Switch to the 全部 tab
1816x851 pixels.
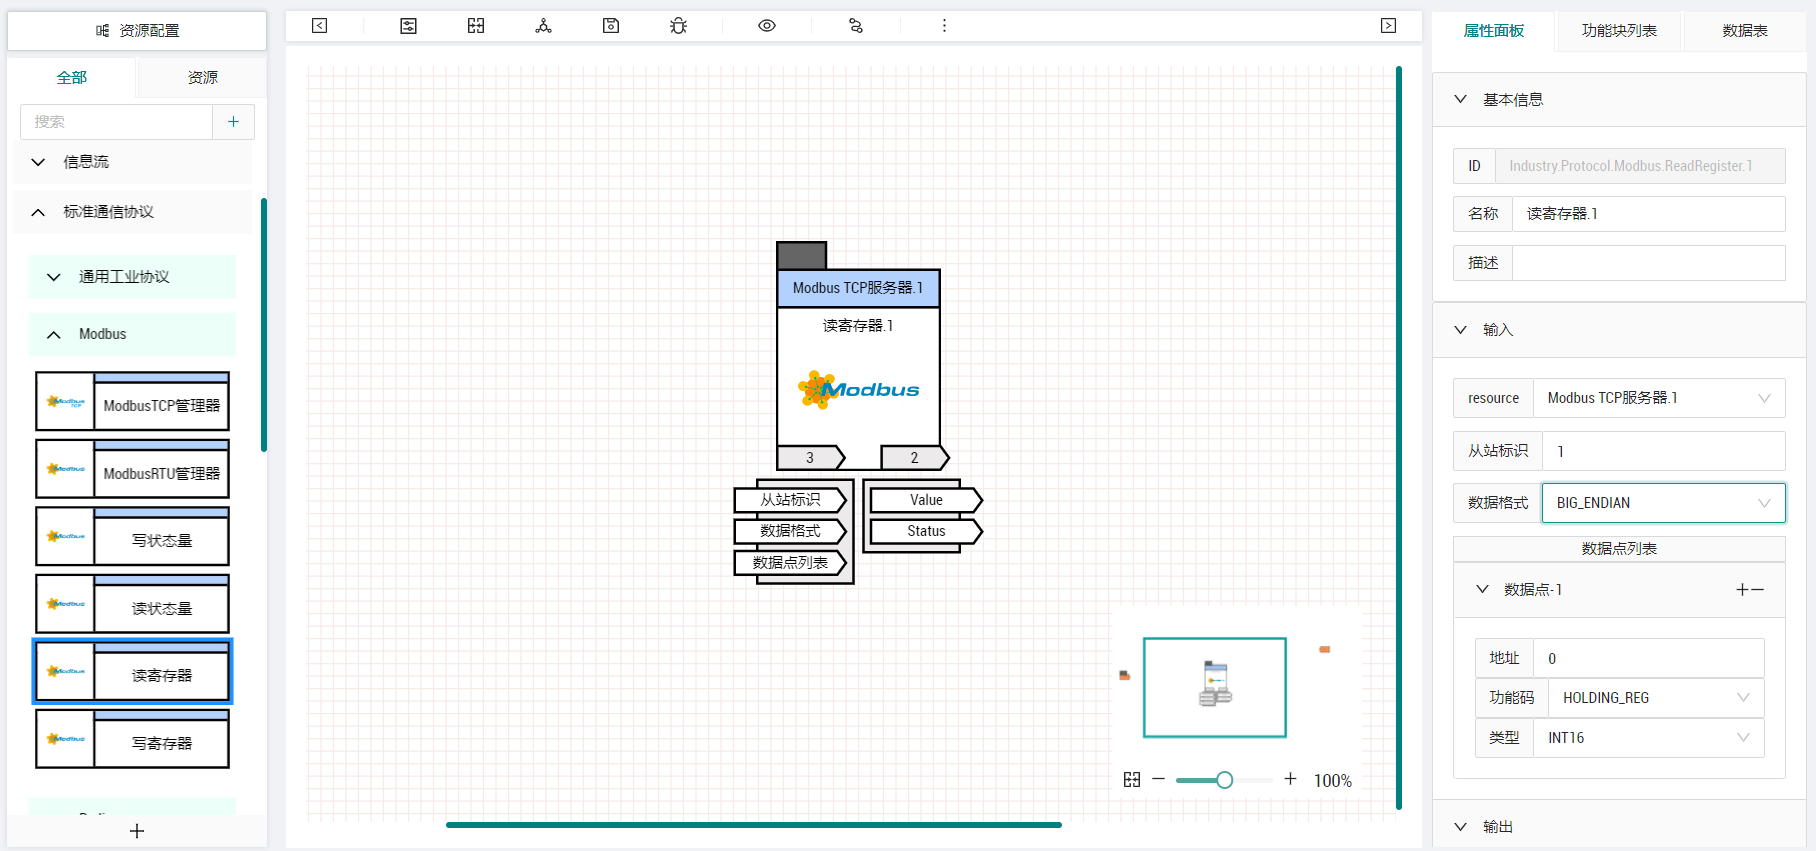[72, 77]
